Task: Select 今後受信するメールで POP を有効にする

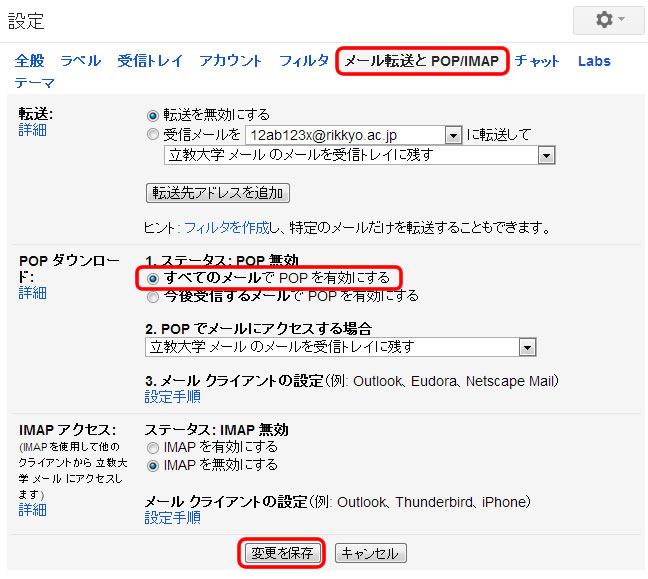Action: pyautogui.click(x=153, y=297)
